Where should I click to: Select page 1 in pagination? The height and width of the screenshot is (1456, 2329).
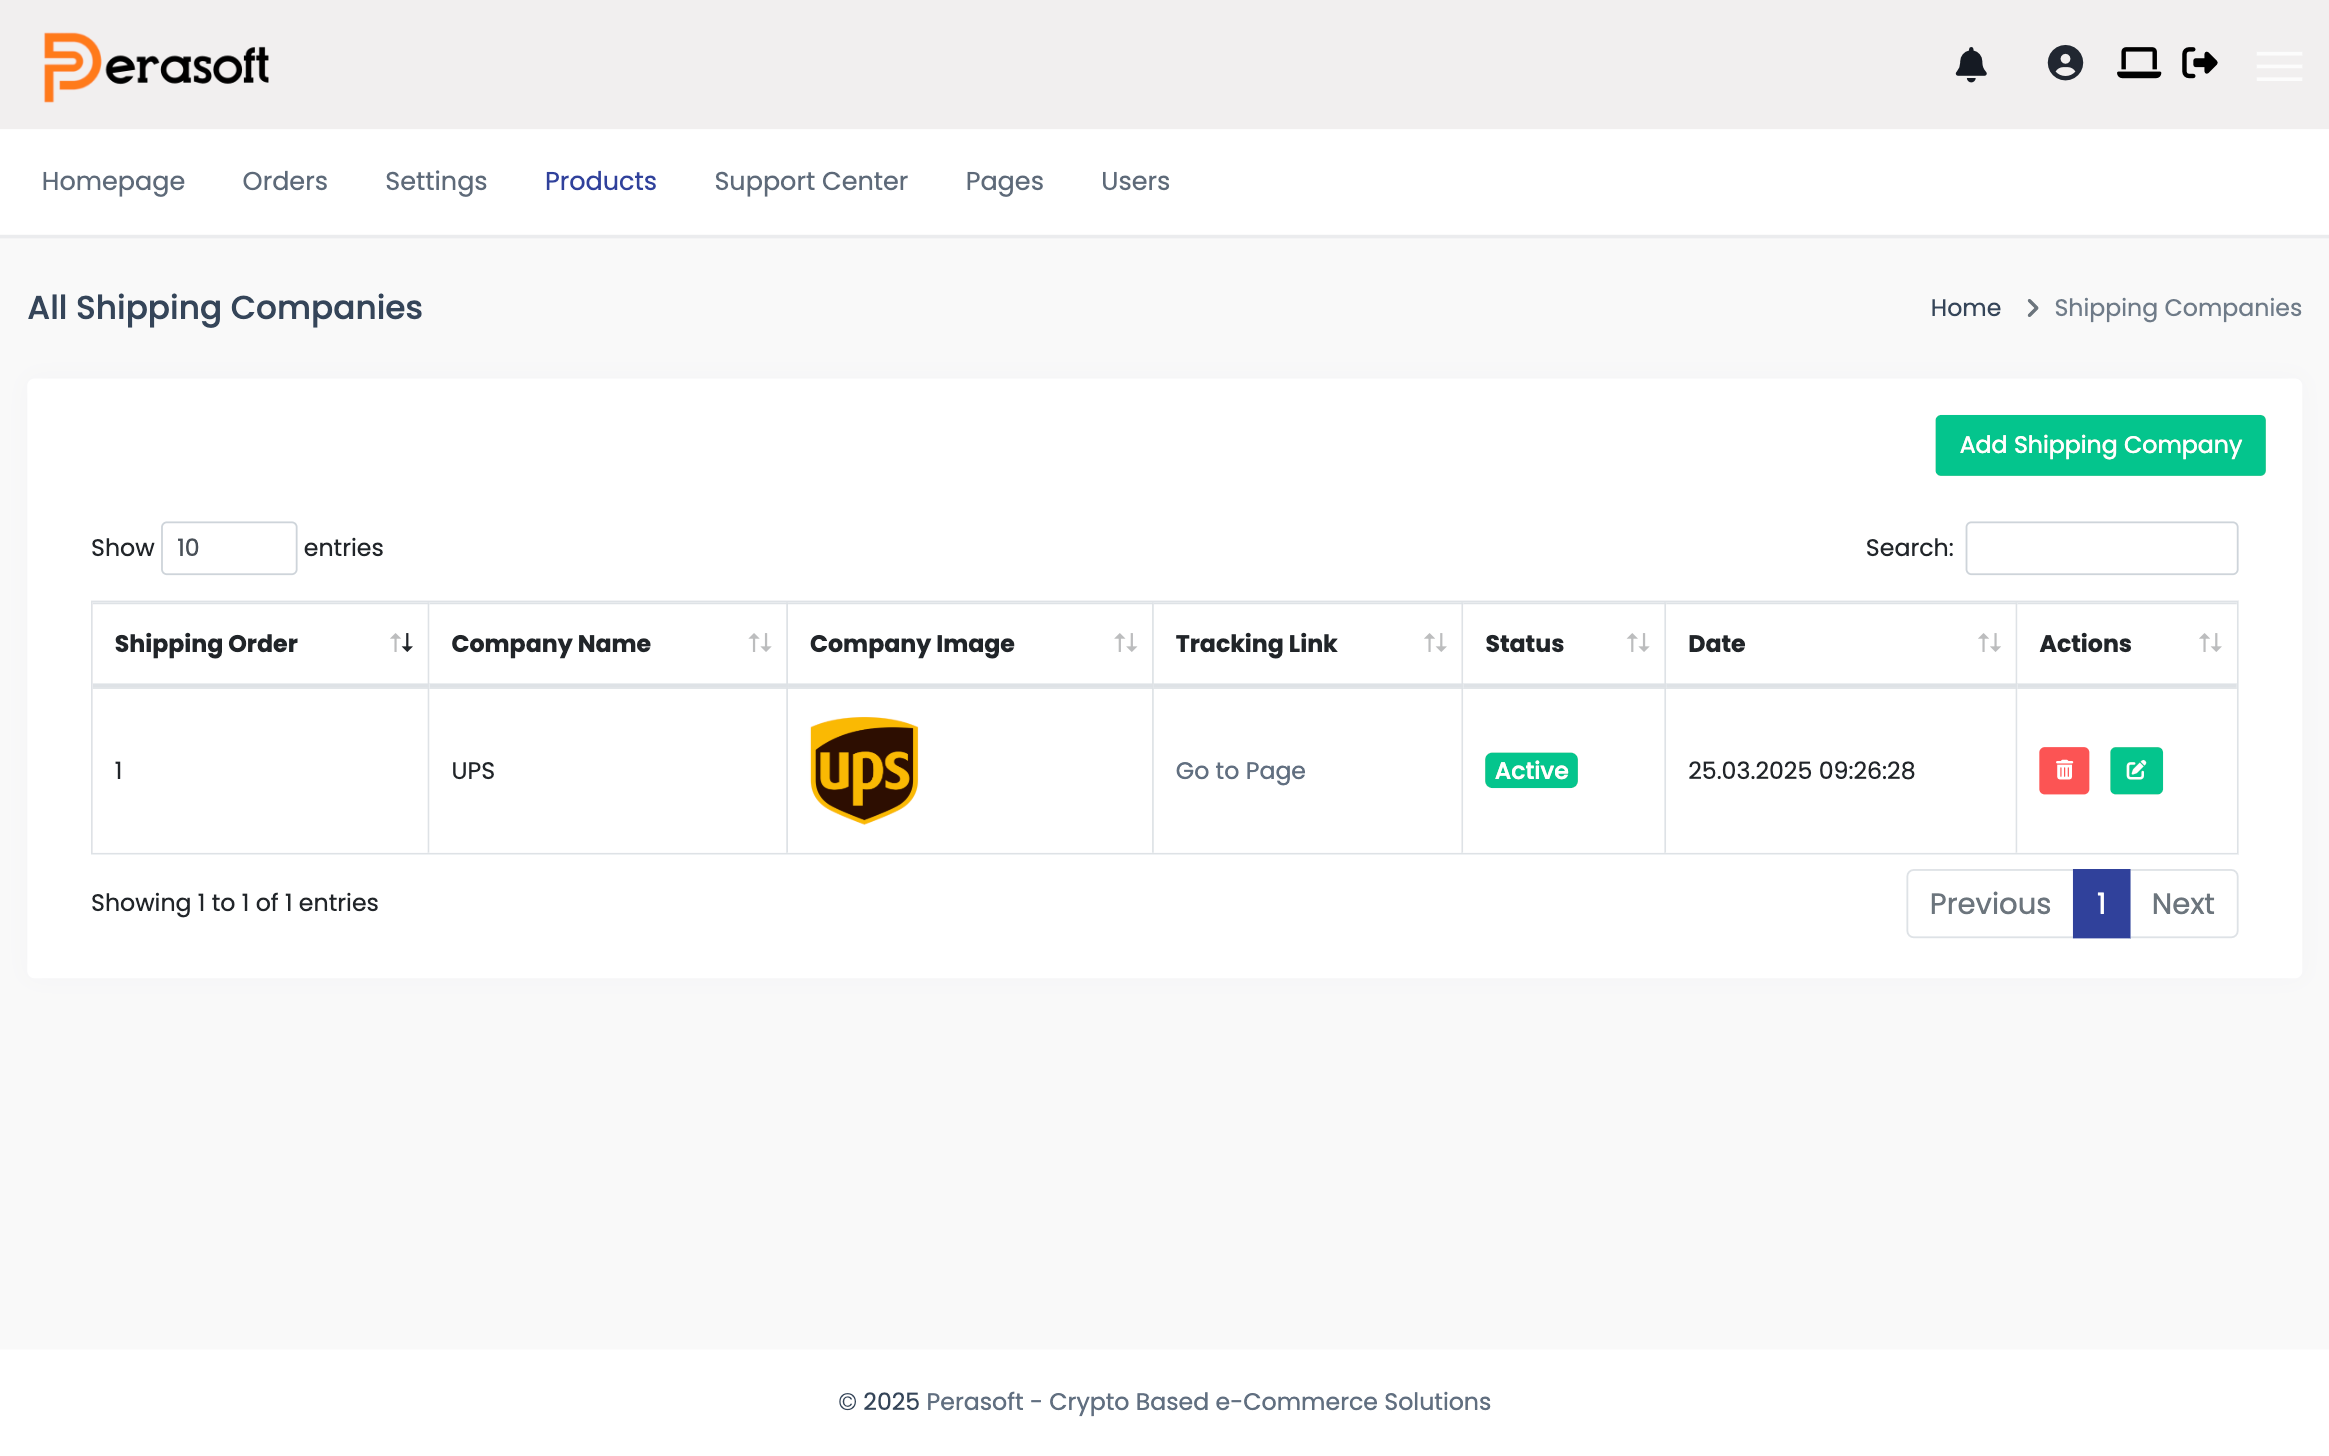coord(2101,903)
